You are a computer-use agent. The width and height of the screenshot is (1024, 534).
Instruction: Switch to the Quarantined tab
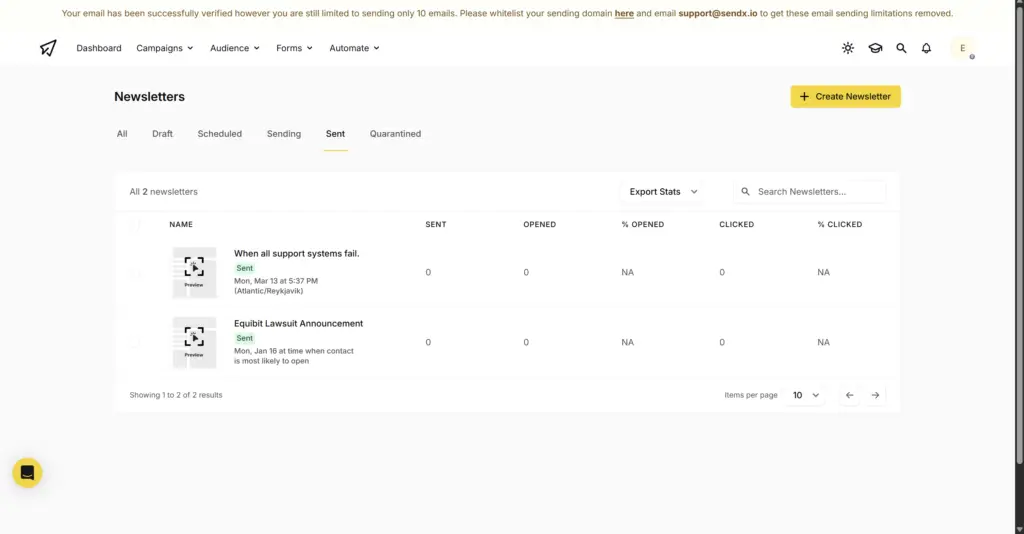coord(395,134)
